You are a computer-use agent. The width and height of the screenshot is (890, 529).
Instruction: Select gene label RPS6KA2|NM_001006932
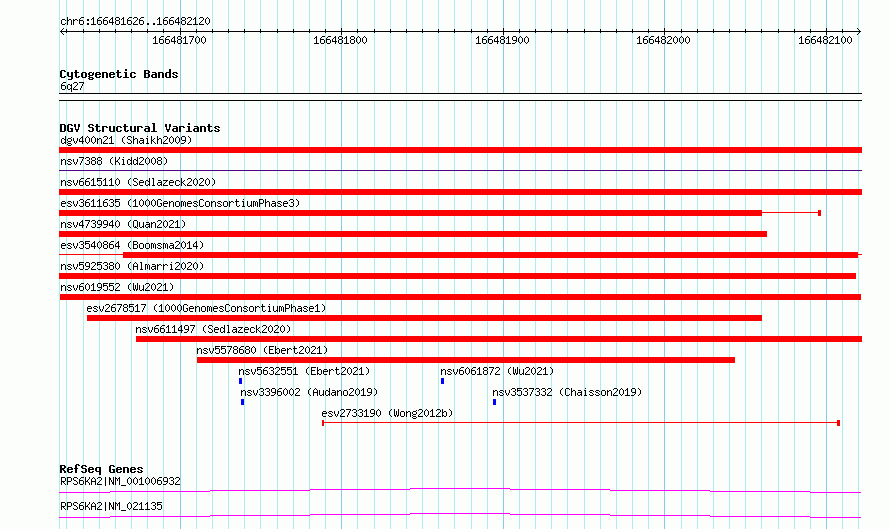pyautogui.click(x=120, y=481)
